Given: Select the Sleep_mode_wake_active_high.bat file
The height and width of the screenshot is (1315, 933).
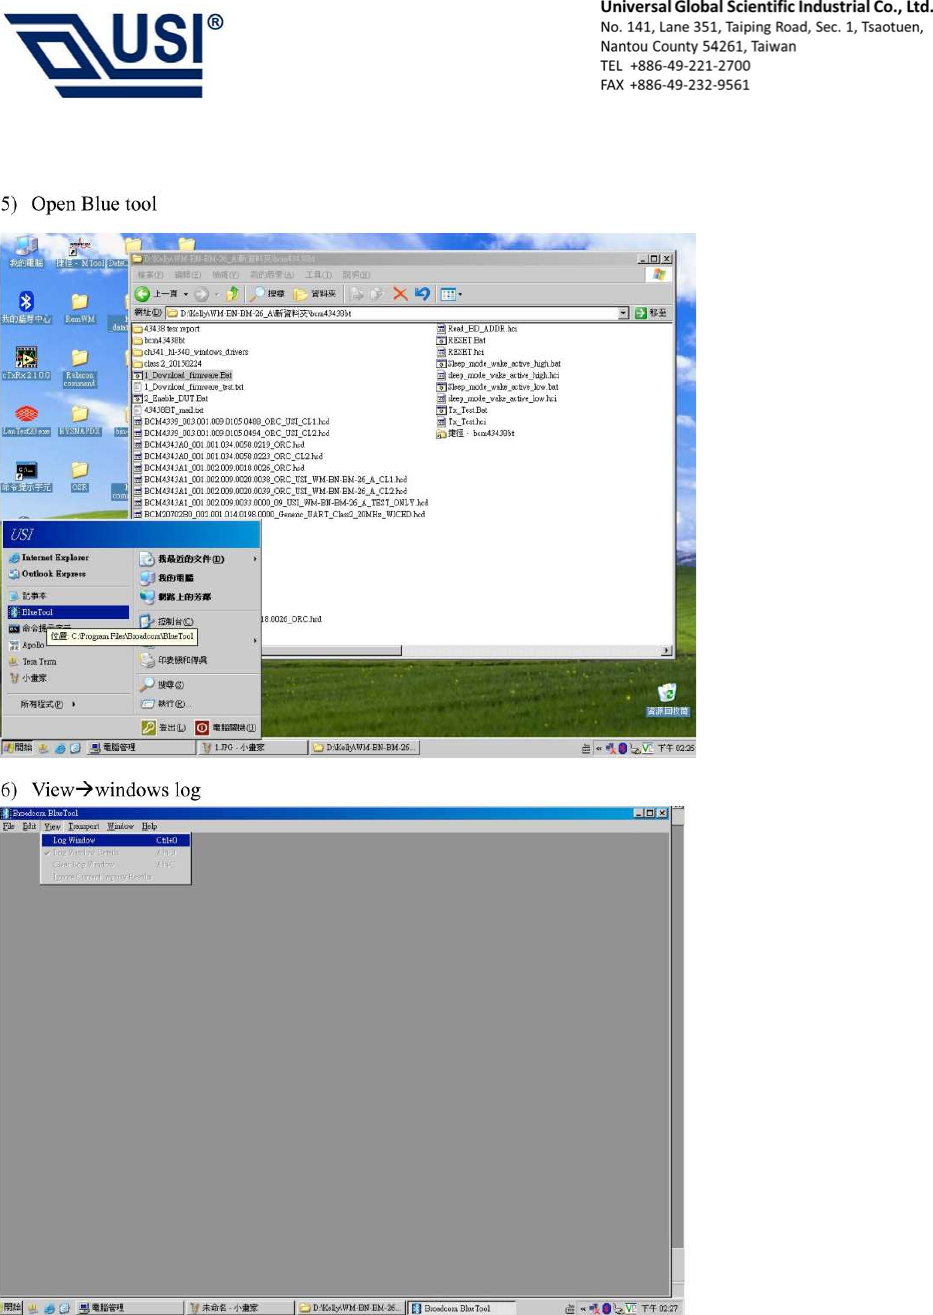Looking at the screenshot, I should click(498, 364).
